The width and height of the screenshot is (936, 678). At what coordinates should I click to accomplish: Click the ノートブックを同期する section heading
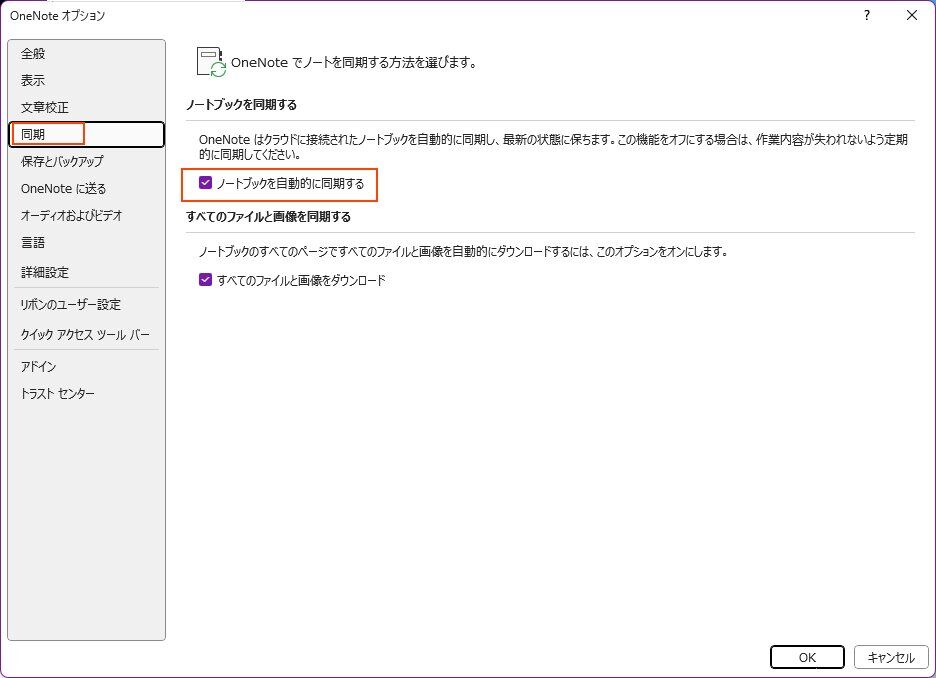(x=241, y=105)
